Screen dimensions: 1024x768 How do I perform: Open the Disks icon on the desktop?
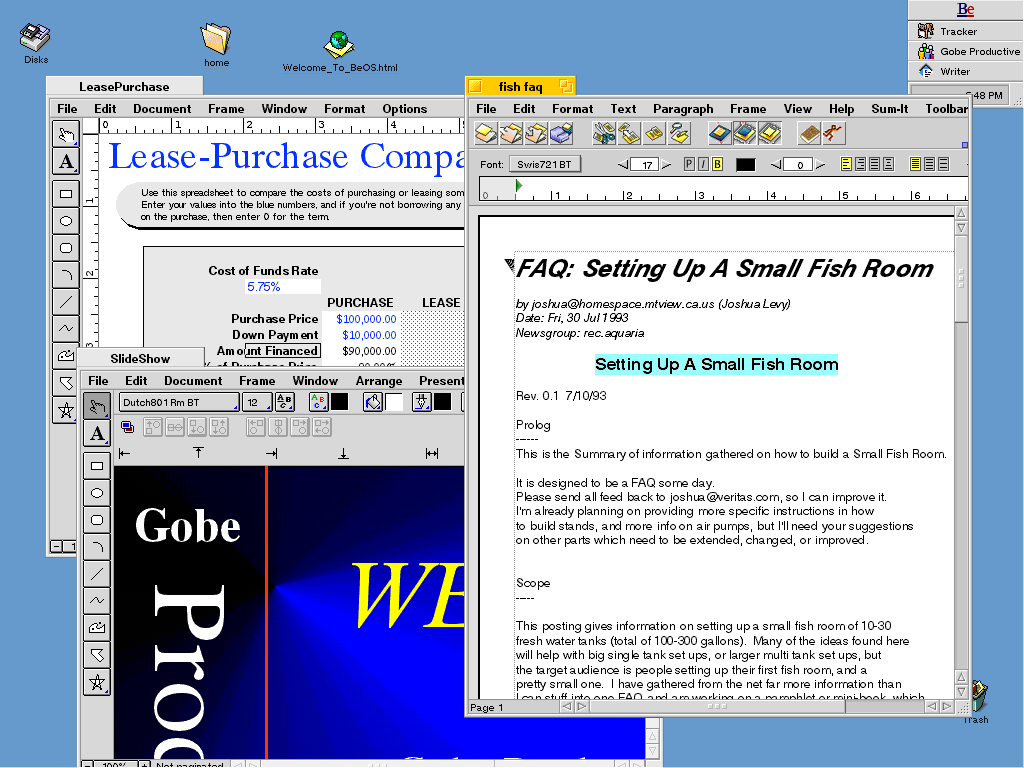point(36,42)
